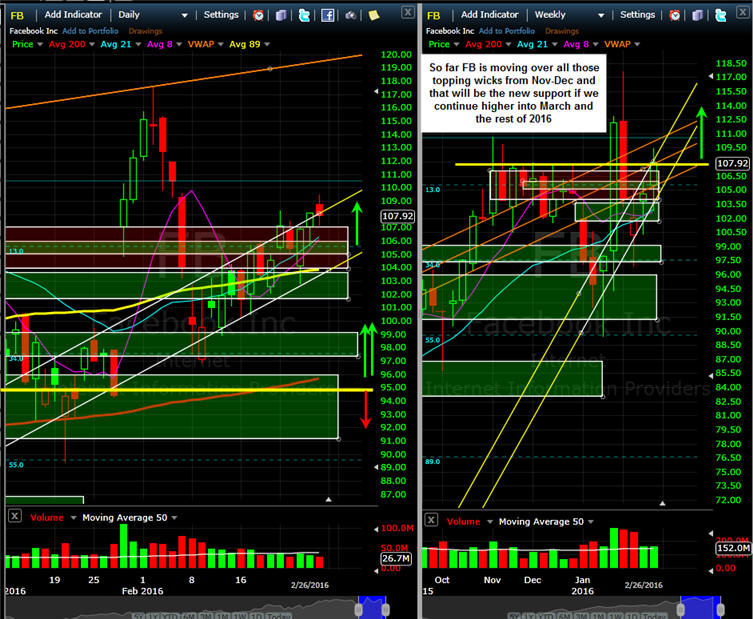The image size is (753, 619).
Task: Click the right range handle on Daily navigator
Action: coord(385,609)
